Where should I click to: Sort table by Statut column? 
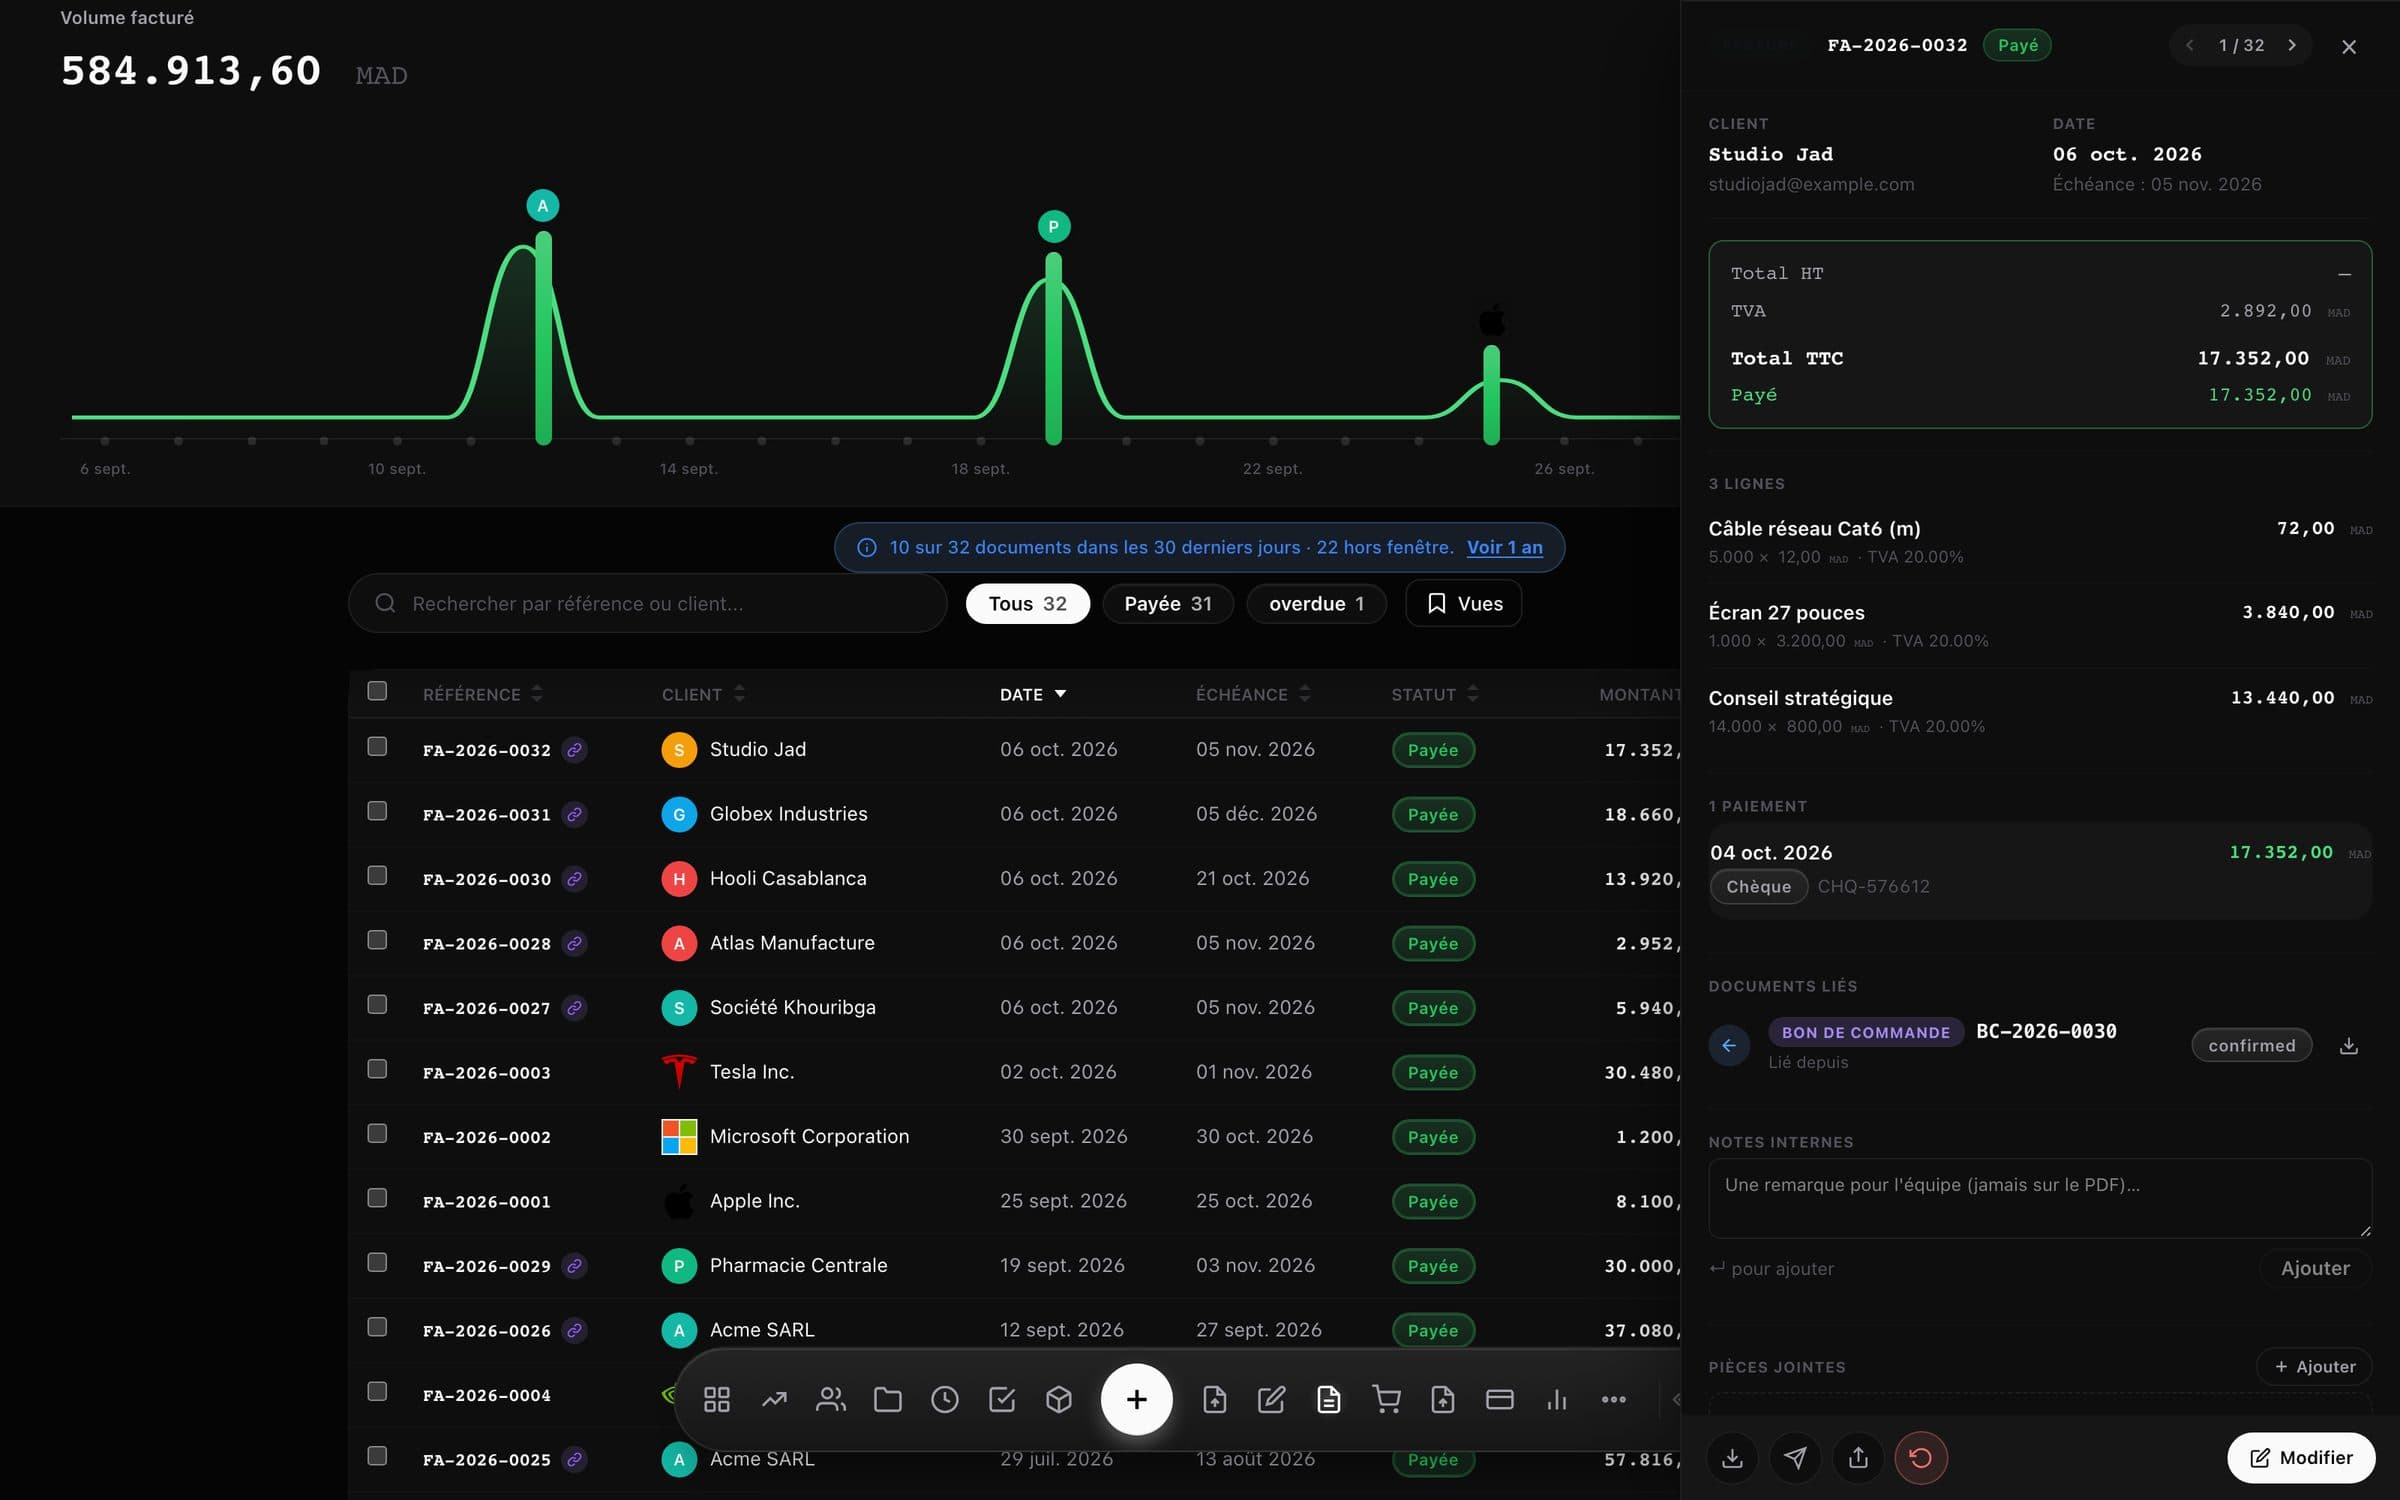tap(1435, 694)
